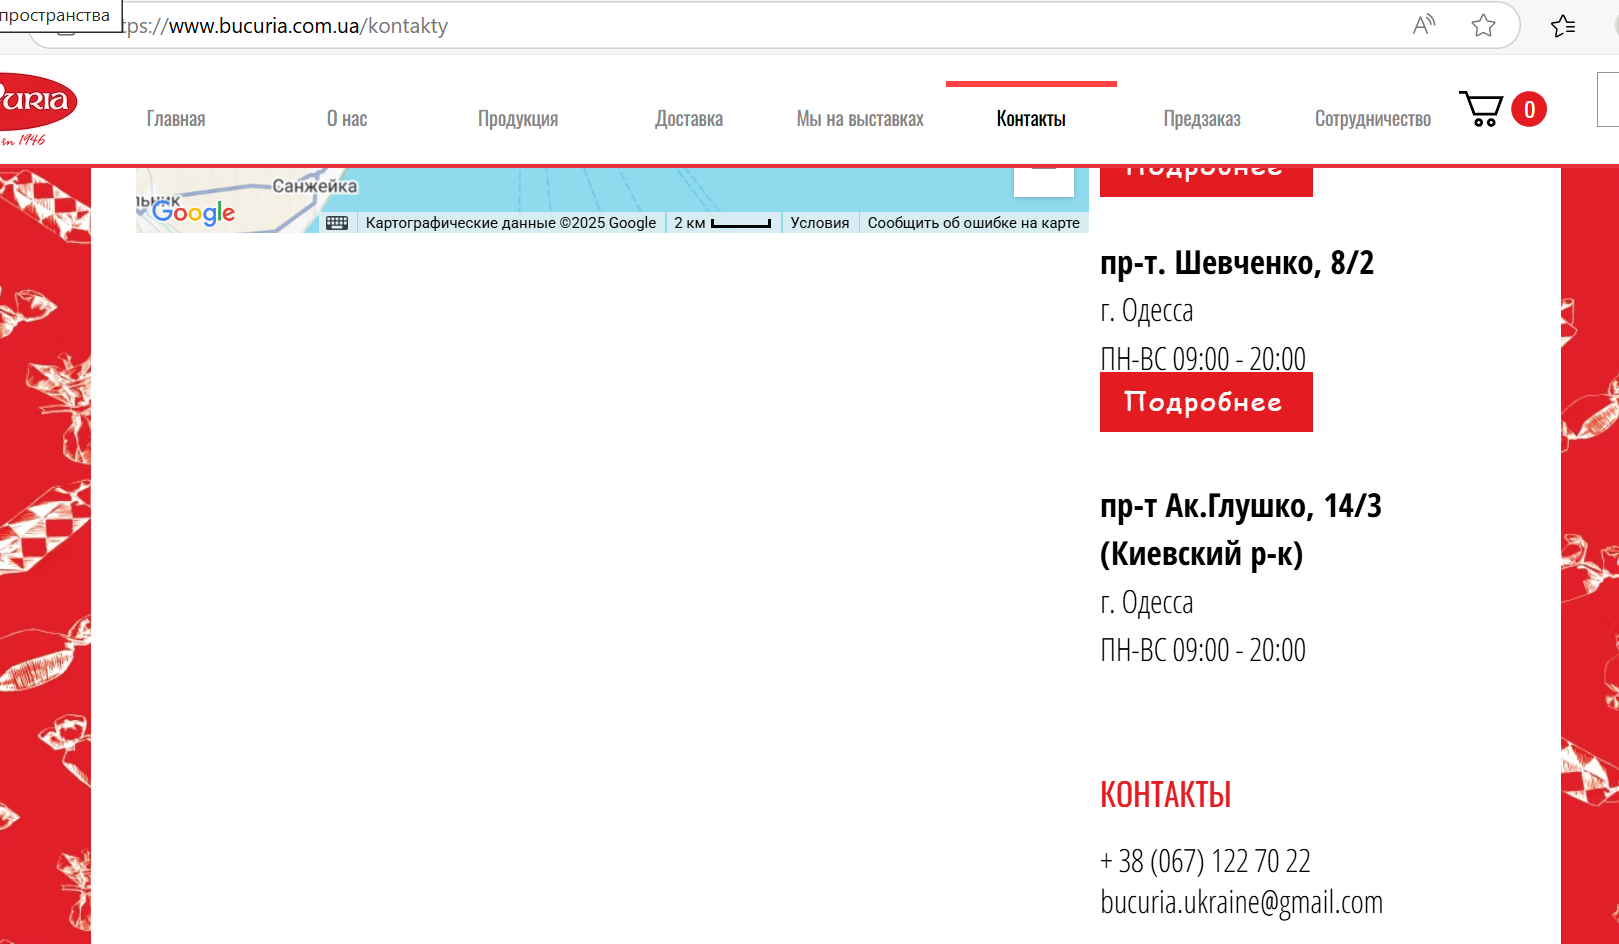This screenshot has height=944, width=1619.
Task: Navigate to Доставка page
Action: (688, 119)
